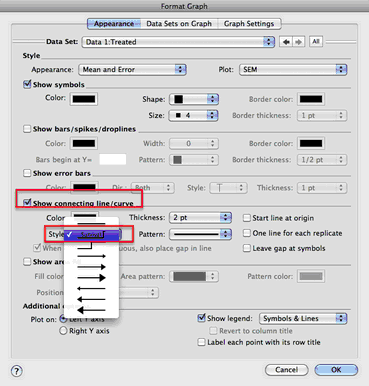The image size is (369, 386).
Task: Go to previous data set arrow
Action: click(286, 42)
